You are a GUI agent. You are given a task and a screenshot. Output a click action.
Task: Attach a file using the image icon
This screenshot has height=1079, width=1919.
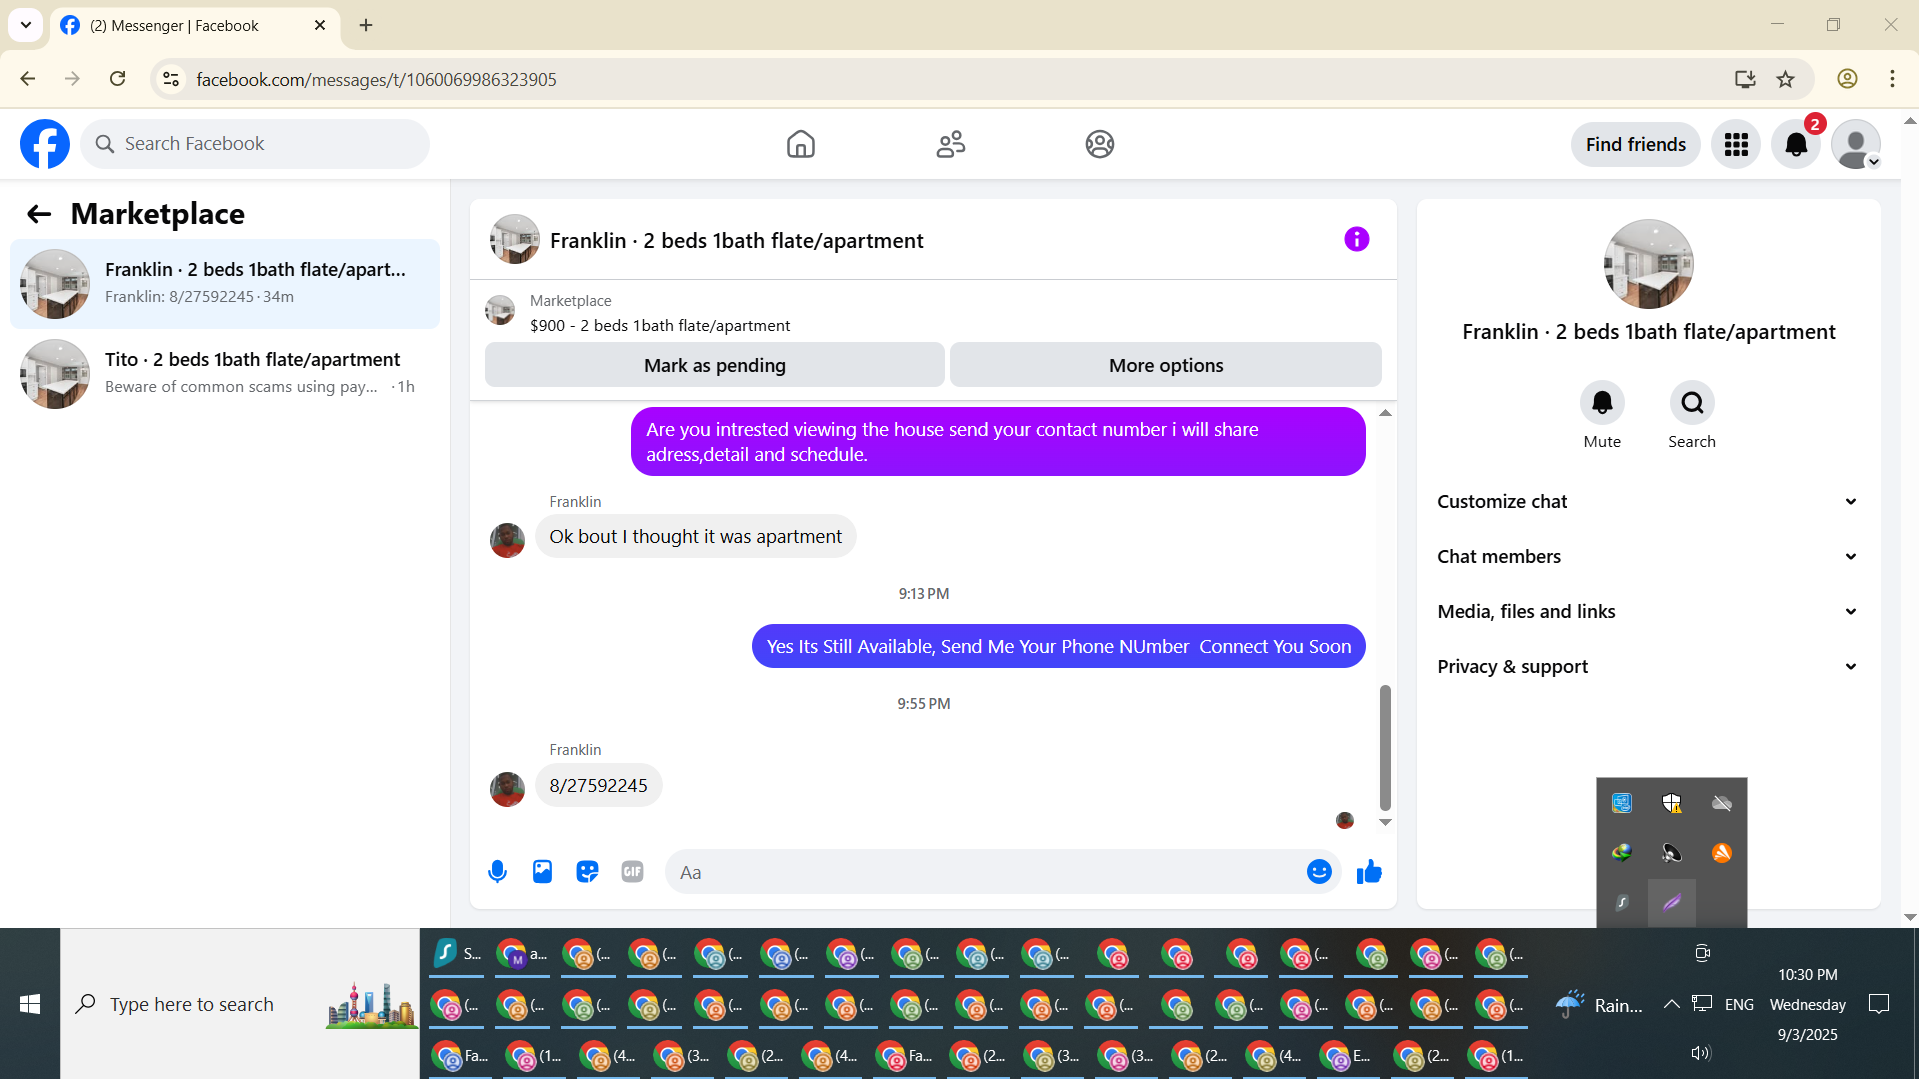542,872
